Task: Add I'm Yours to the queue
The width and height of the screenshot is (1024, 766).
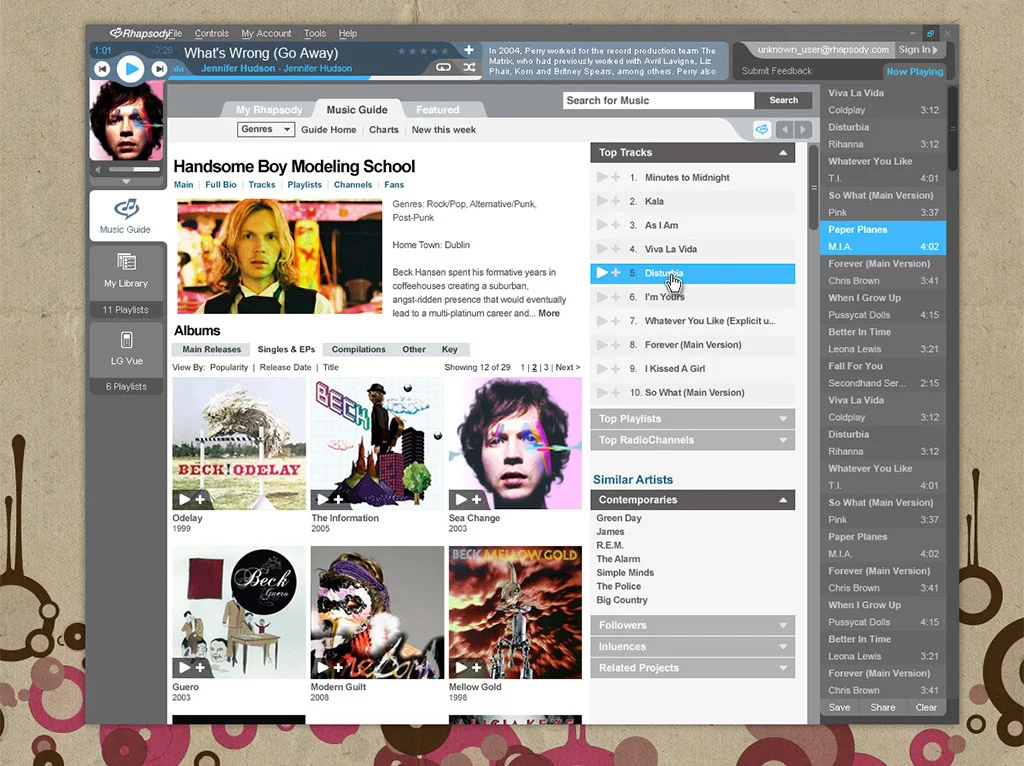Action: (x=615, y=296)
